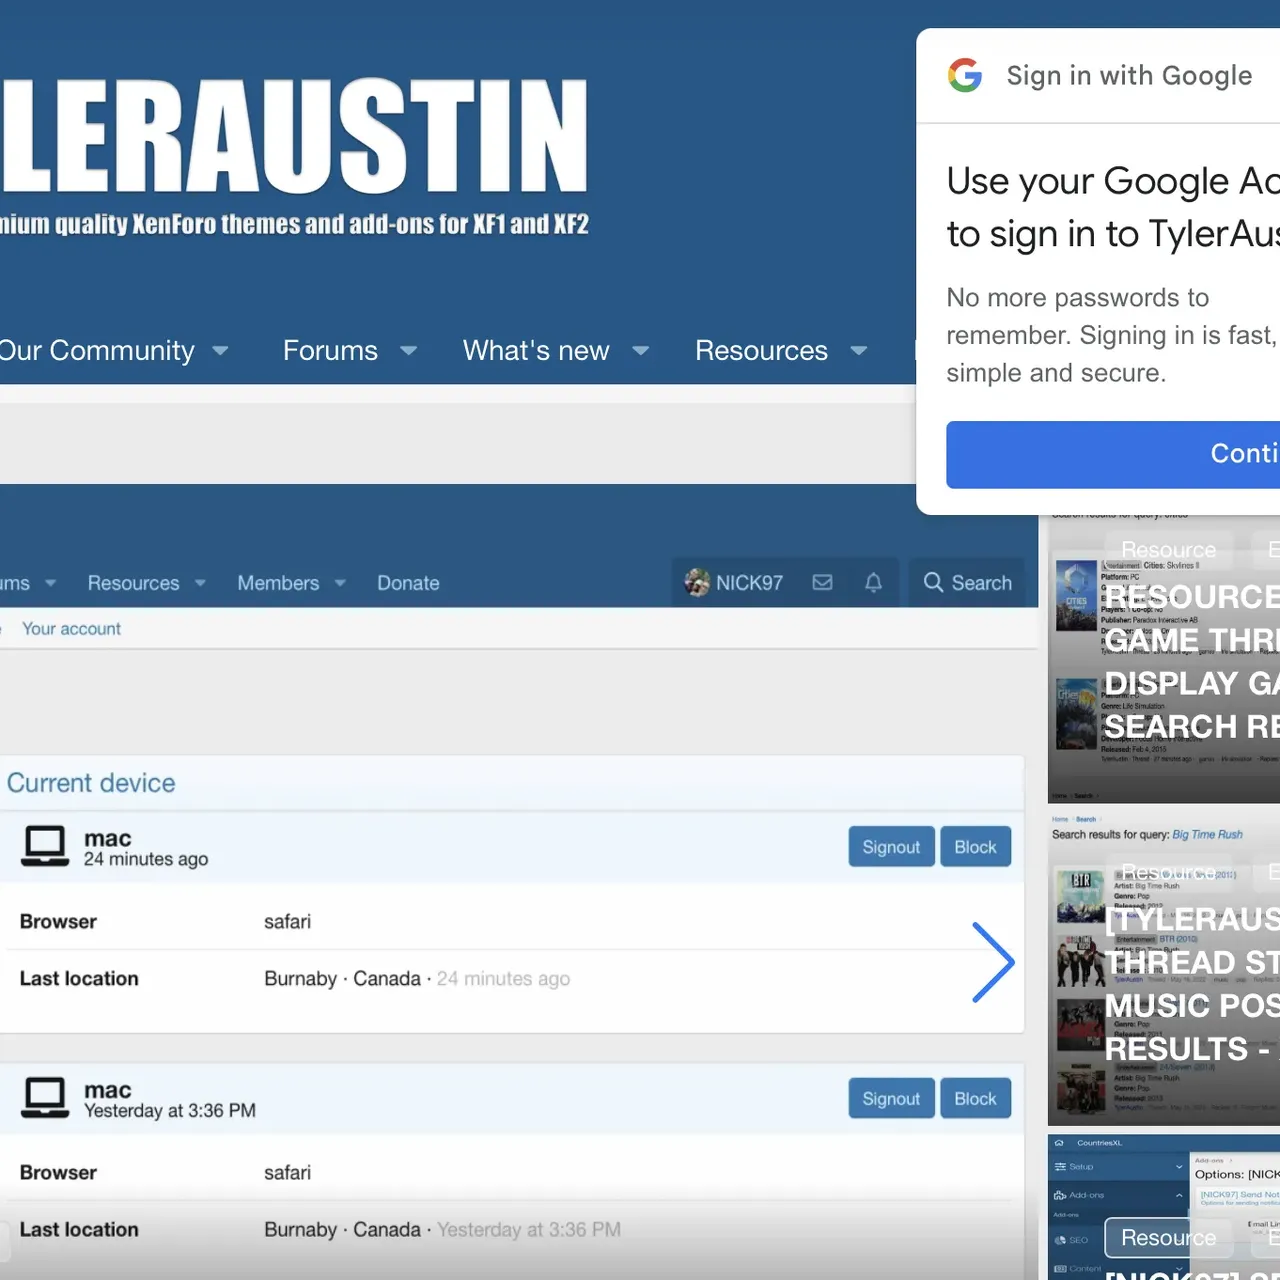1280x1280 pixels.
Task: Expand the current device details with the right arrow
Action: [x=993, y=962]
